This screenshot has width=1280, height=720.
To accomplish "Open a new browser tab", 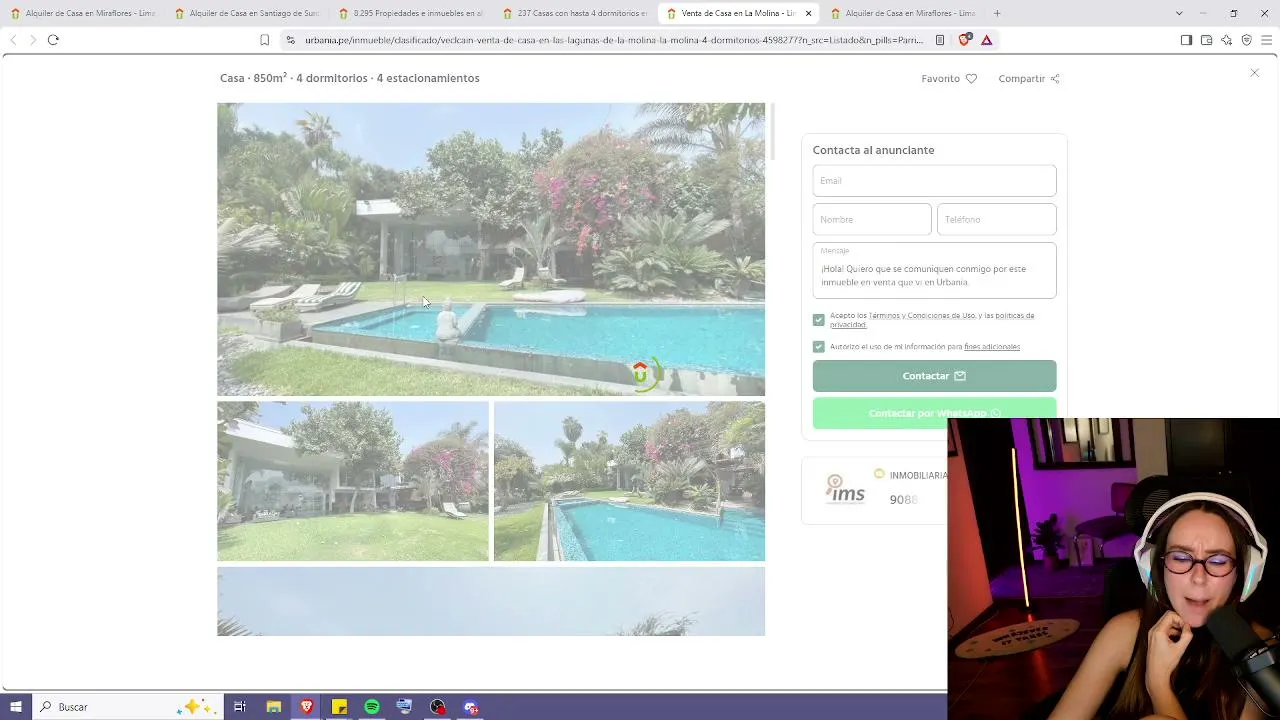I will (x=997, y=13).
